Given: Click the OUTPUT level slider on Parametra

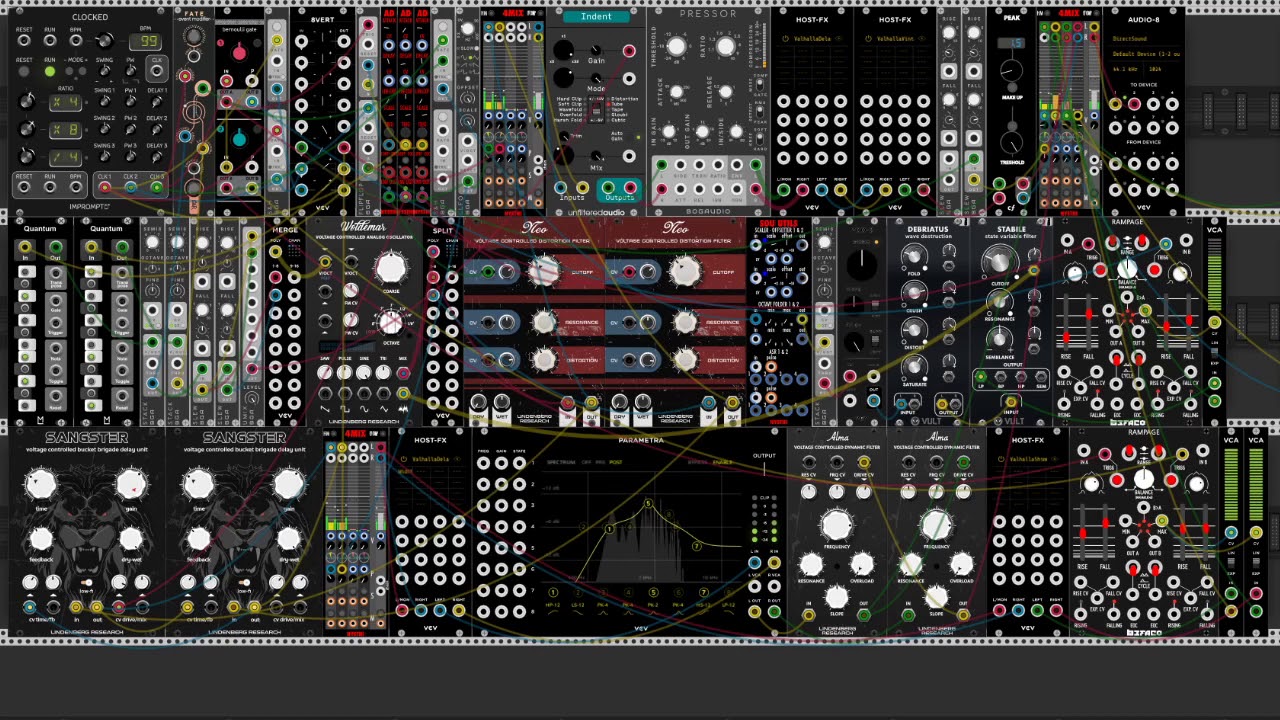Looking at the screenshot, I should pyautogui.click(x=764, y=470).
